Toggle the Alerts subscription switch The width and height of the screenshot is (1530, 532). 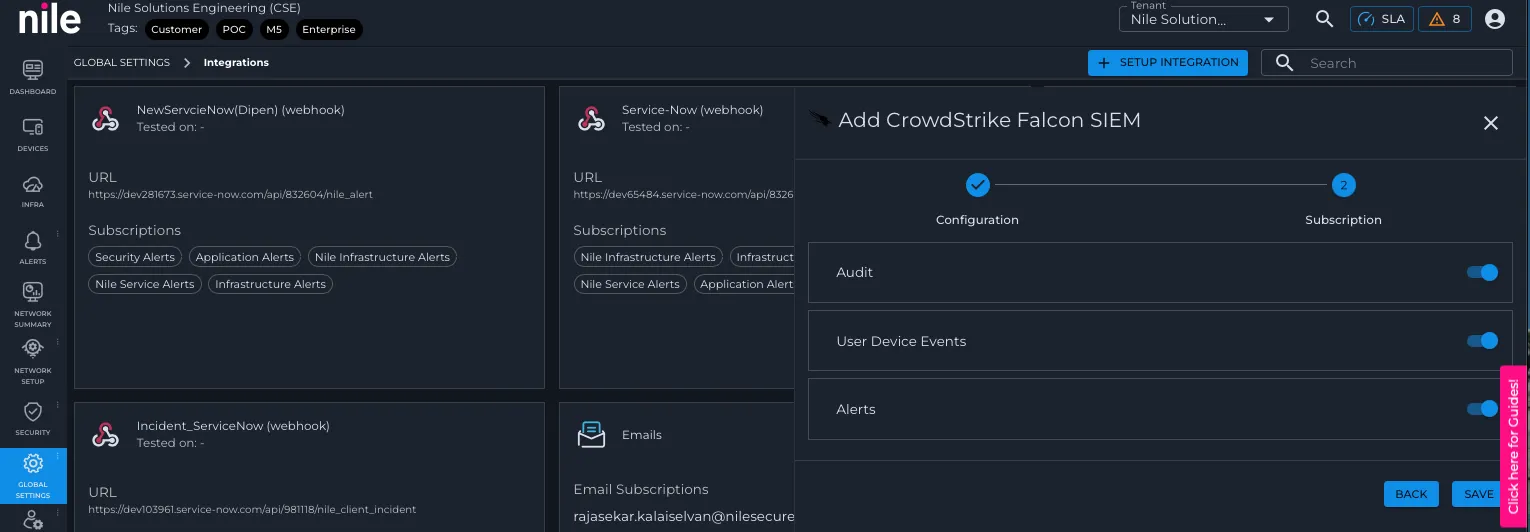[x=1482, y=409]
